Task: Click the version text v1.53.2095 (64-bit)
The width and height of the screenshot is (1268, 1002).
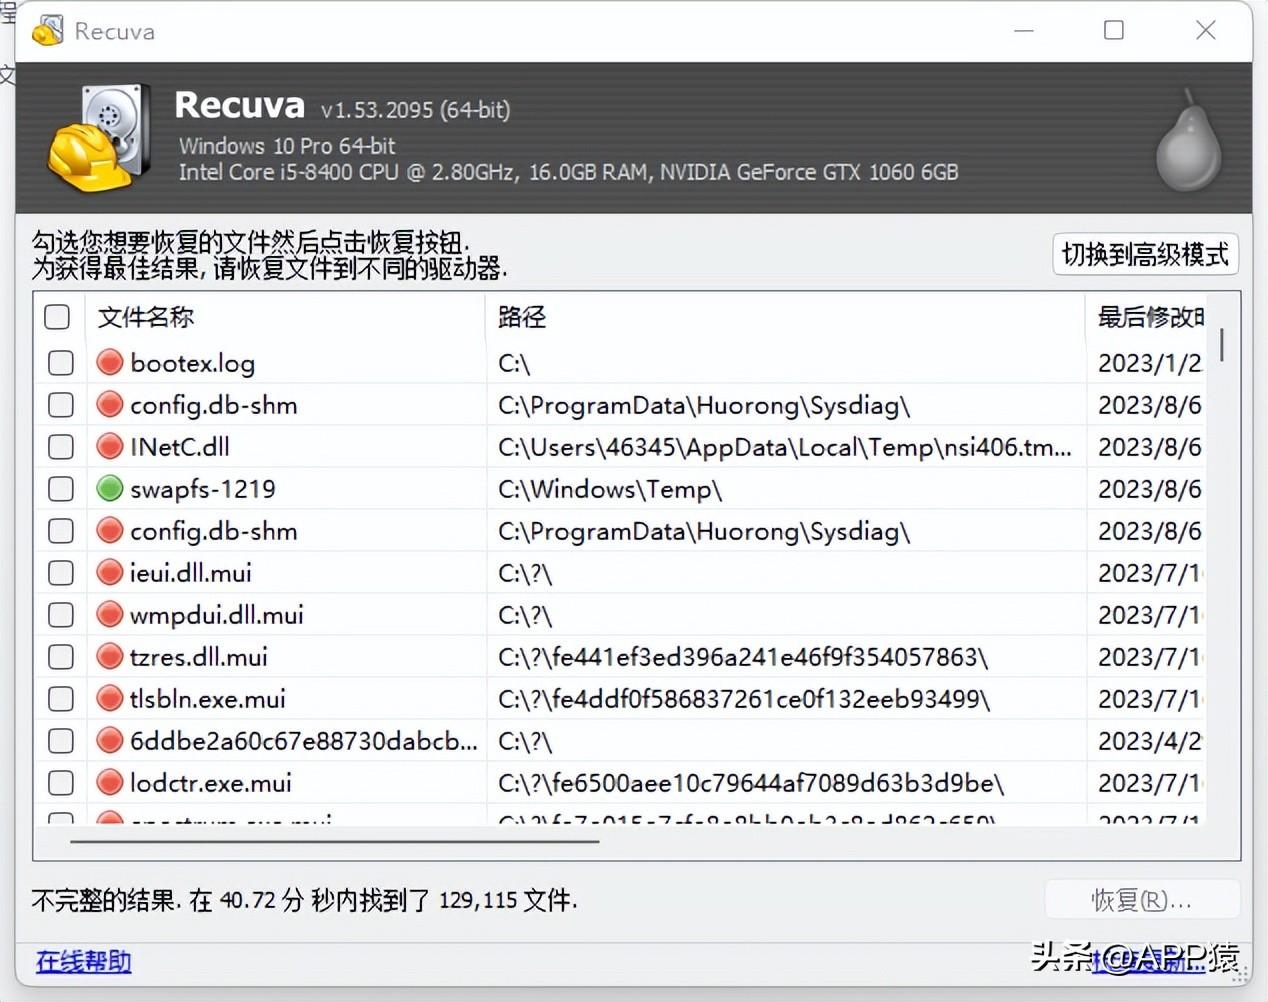Action: coord(415,109)
